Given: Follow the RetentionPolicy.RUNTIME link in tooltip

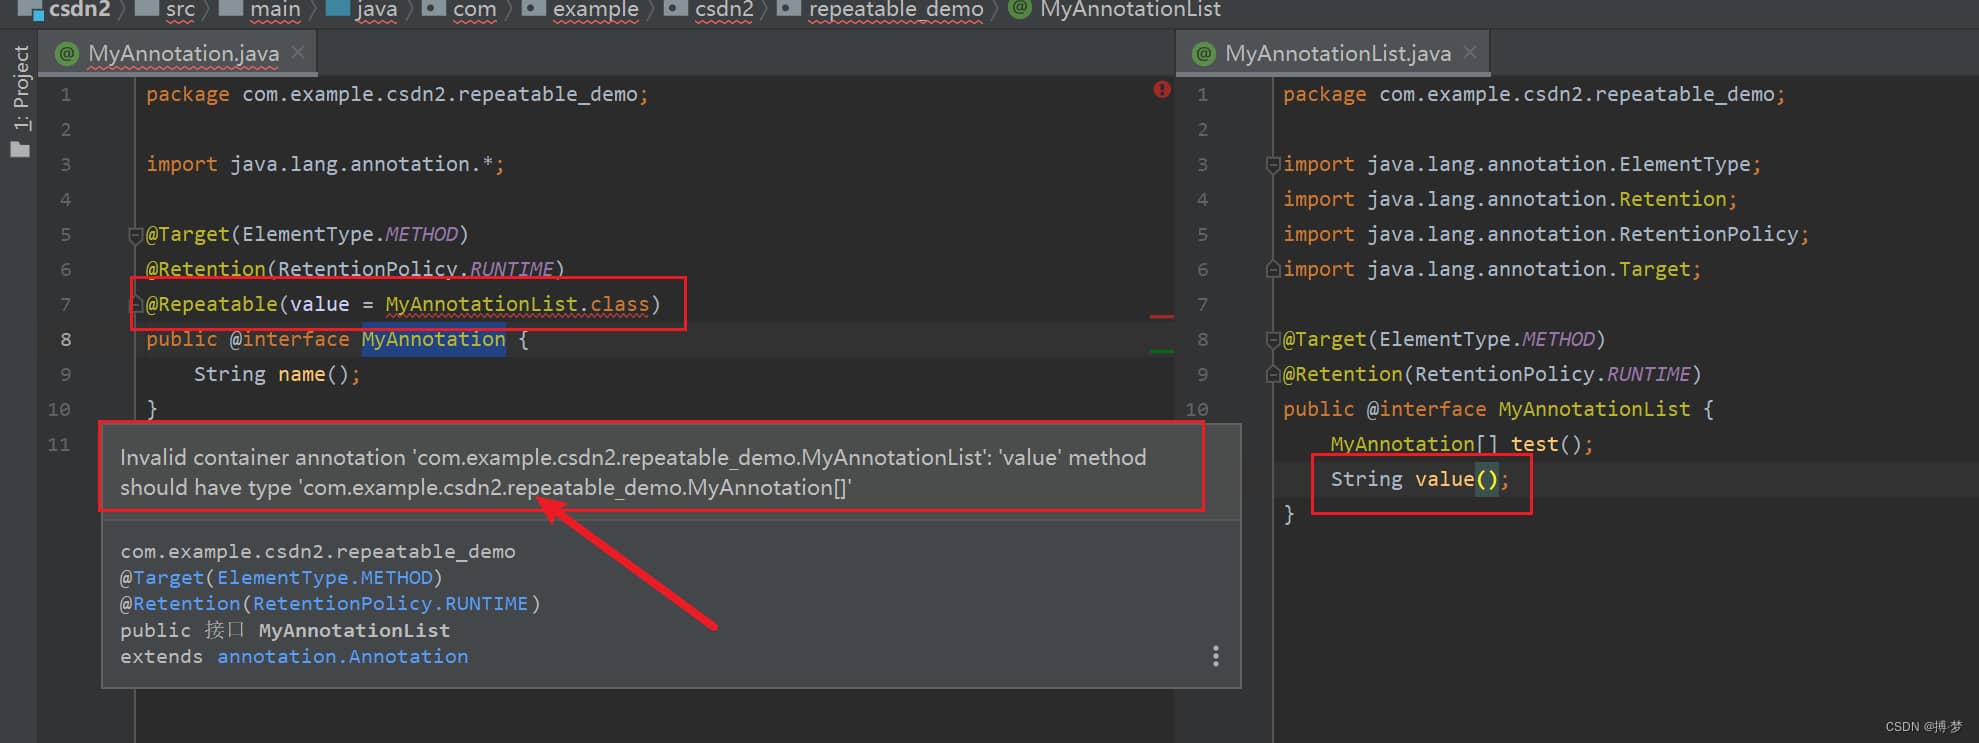Looking at the screenshot, I should tap(390, 603).
